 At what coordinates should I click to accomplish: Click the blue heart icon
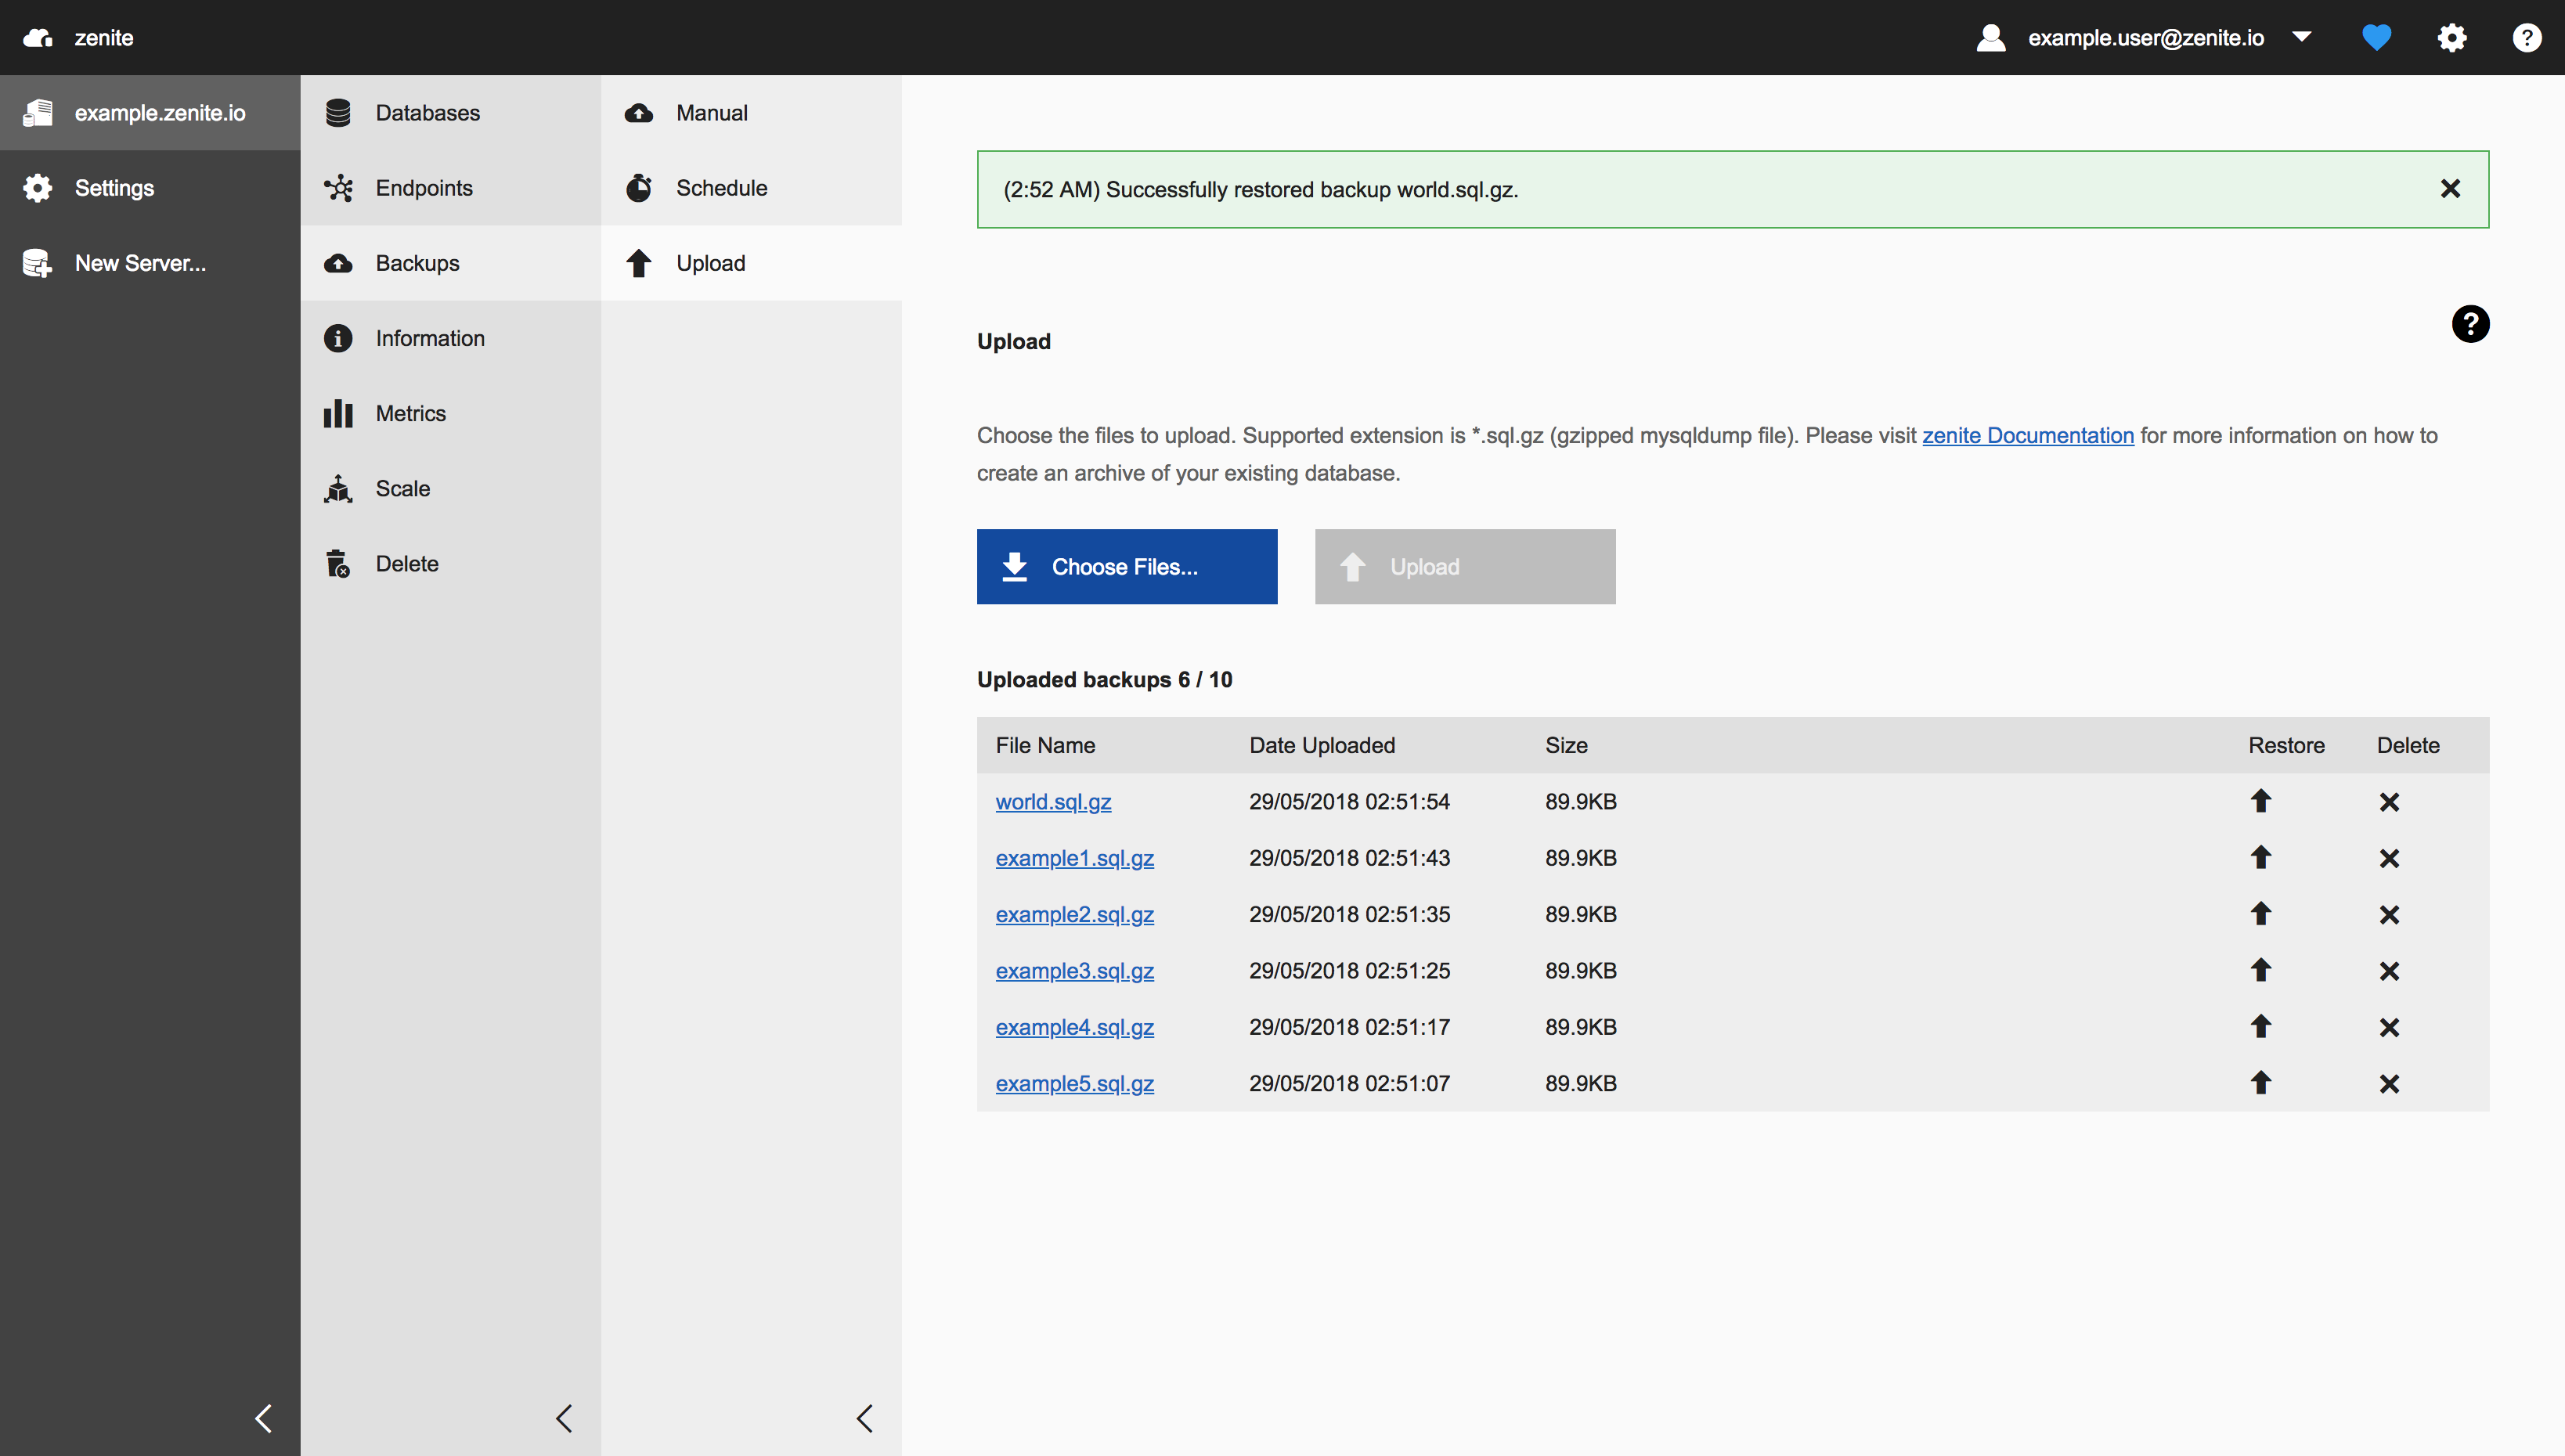tap(2376, 38)
